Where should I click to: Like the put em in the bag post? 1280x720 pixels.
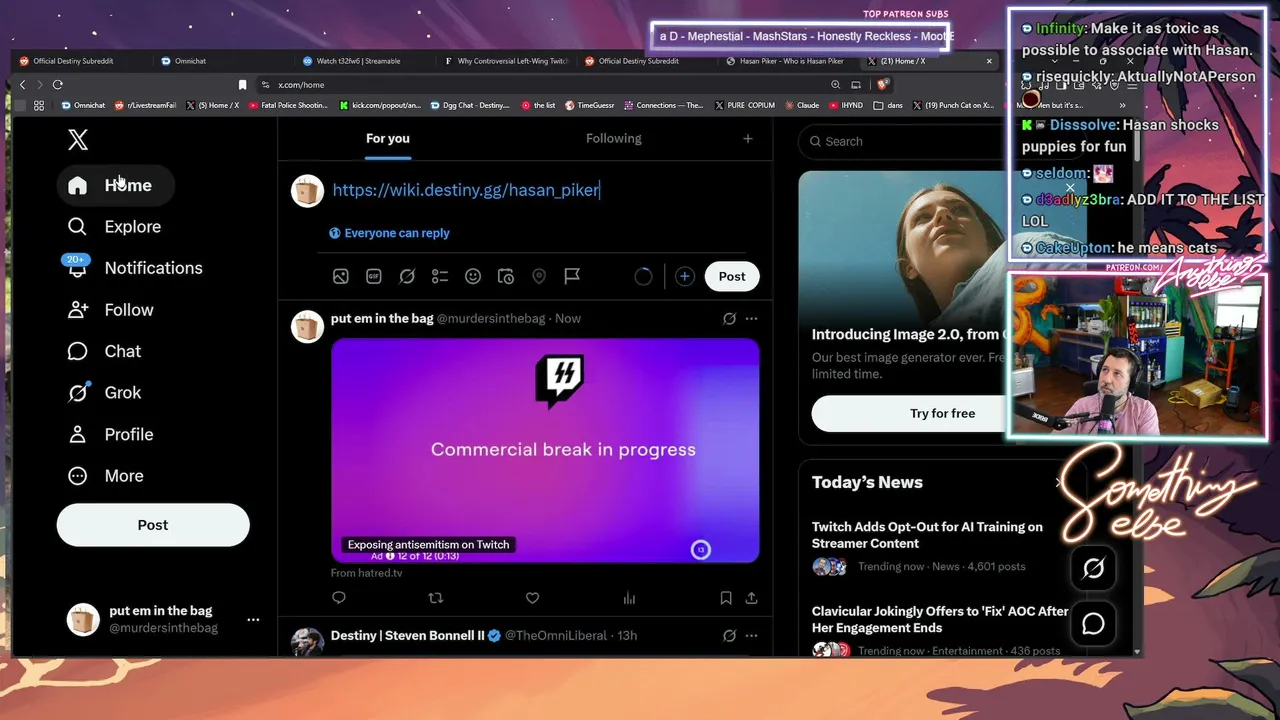pos(532,598)
